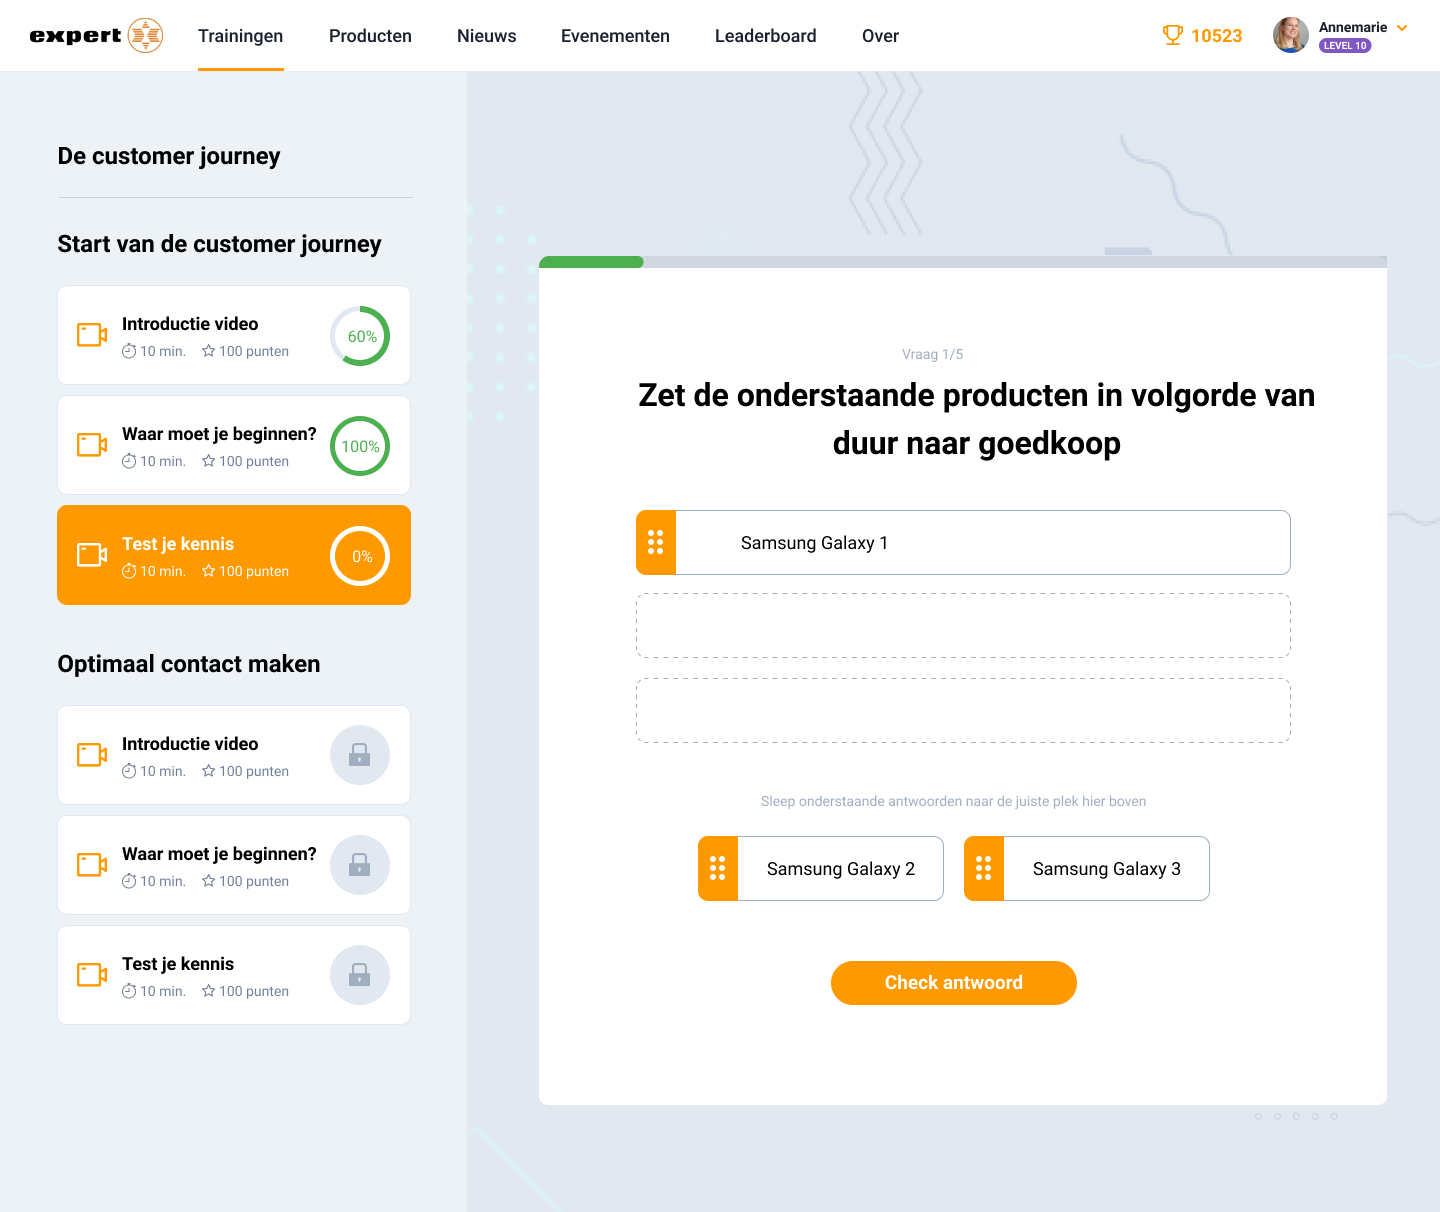Click the 60% progress ring
The image size is (1440, 1212).
tap(360, 336)
